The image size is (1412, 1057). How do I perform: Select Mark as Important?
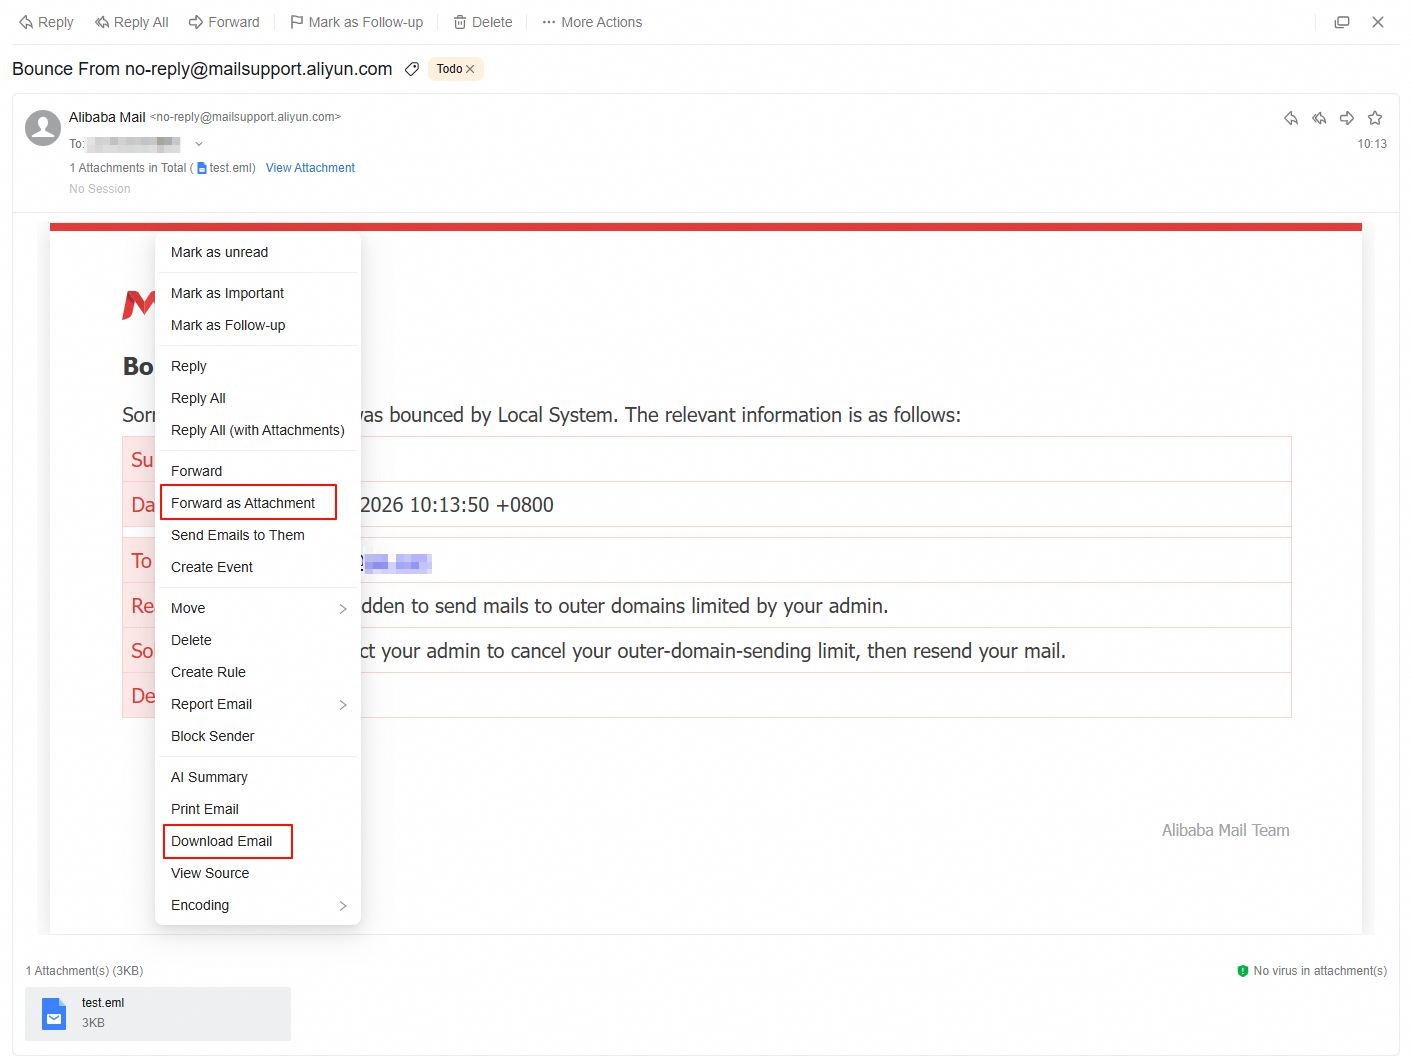coord(258,293)
